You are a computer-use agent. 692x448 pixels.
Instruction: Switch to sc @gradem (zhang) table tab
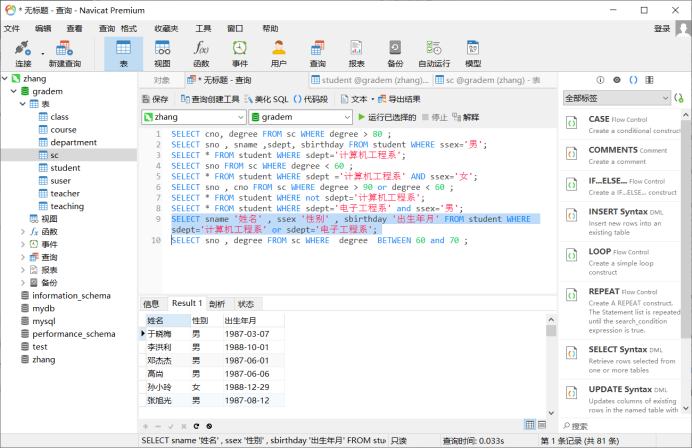pyautogui.click(x=488, y=80)
